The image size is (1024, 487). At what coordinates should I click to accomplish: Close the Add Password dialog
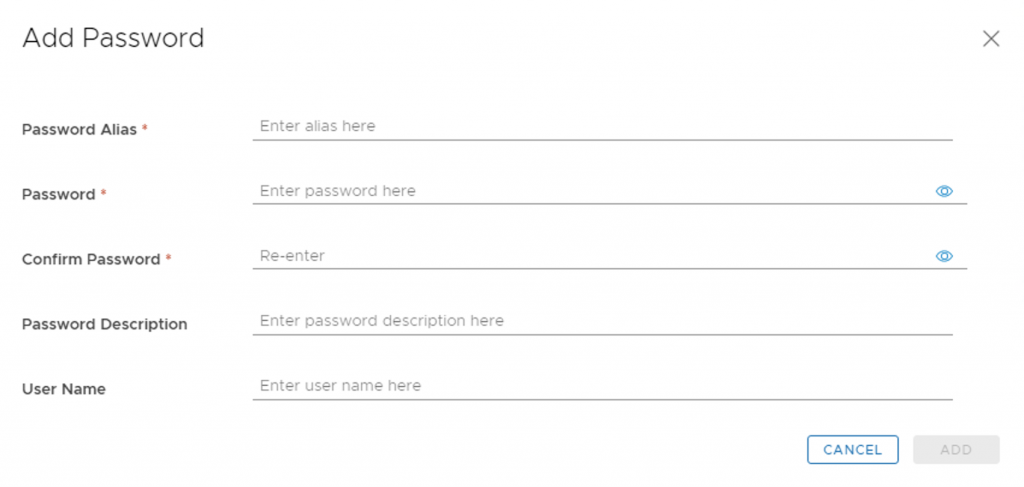[x=991, y=39]
